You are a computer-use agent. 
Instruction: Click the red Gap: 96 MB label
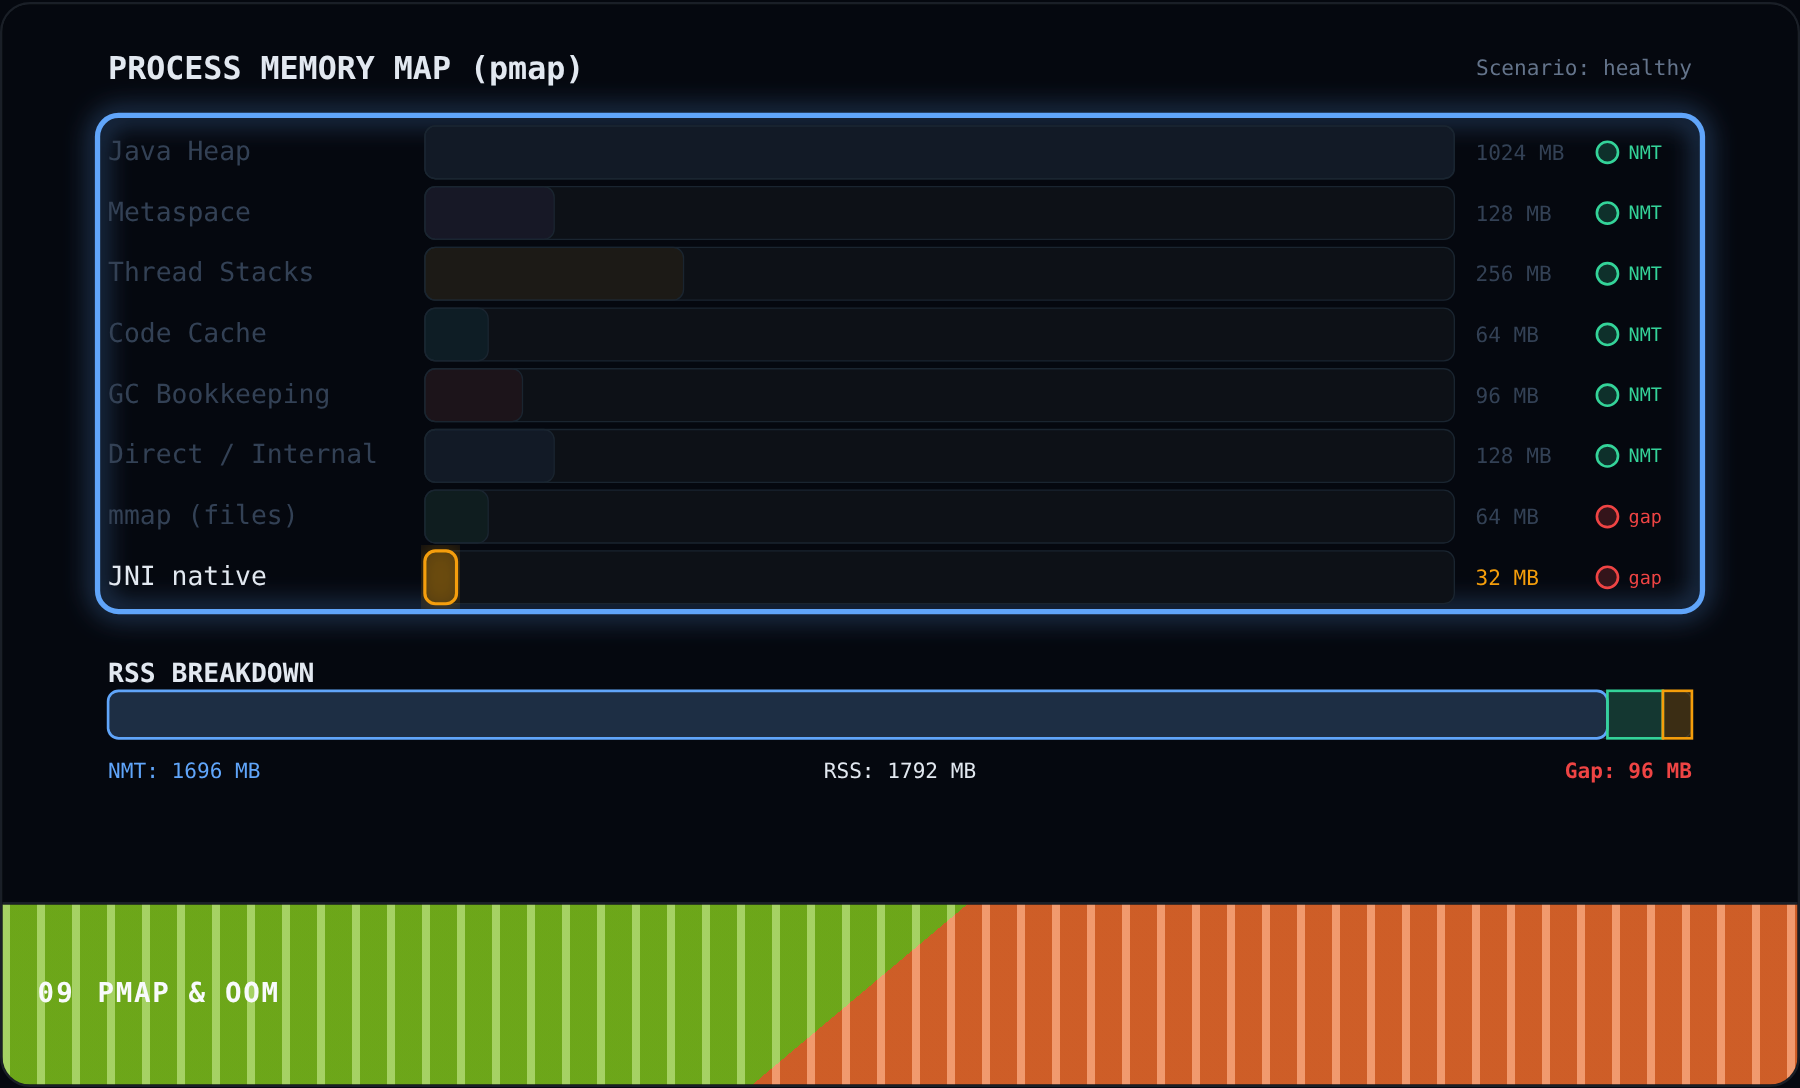(1628, 771)
